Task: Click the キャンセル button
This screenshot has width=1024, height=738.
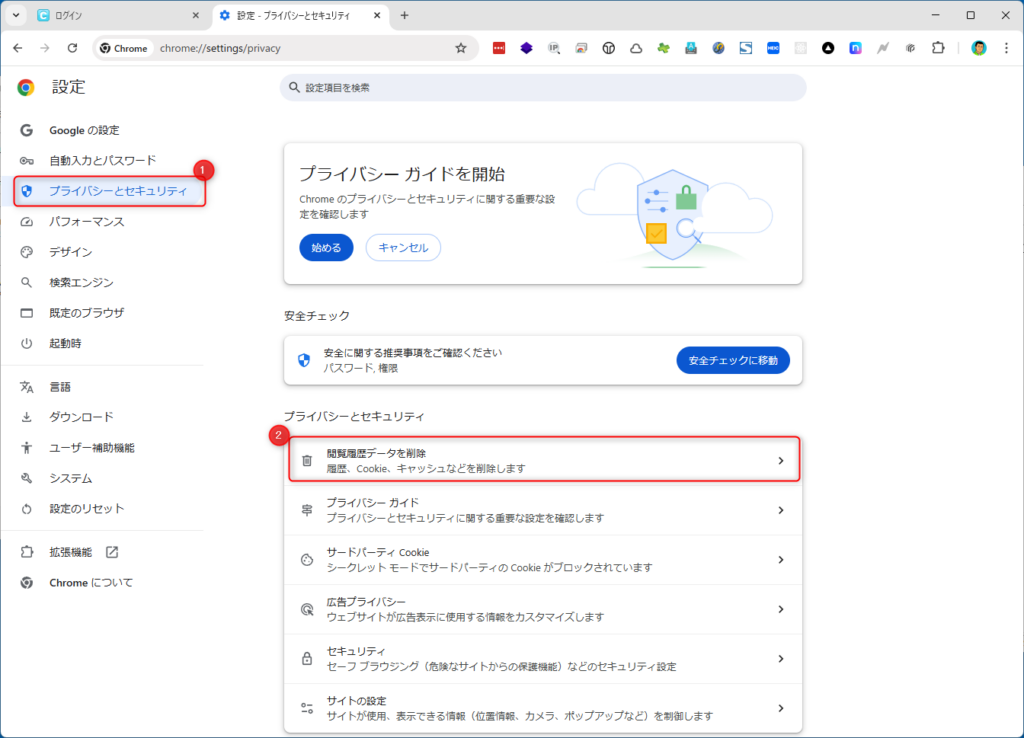Action: point(403,247)
